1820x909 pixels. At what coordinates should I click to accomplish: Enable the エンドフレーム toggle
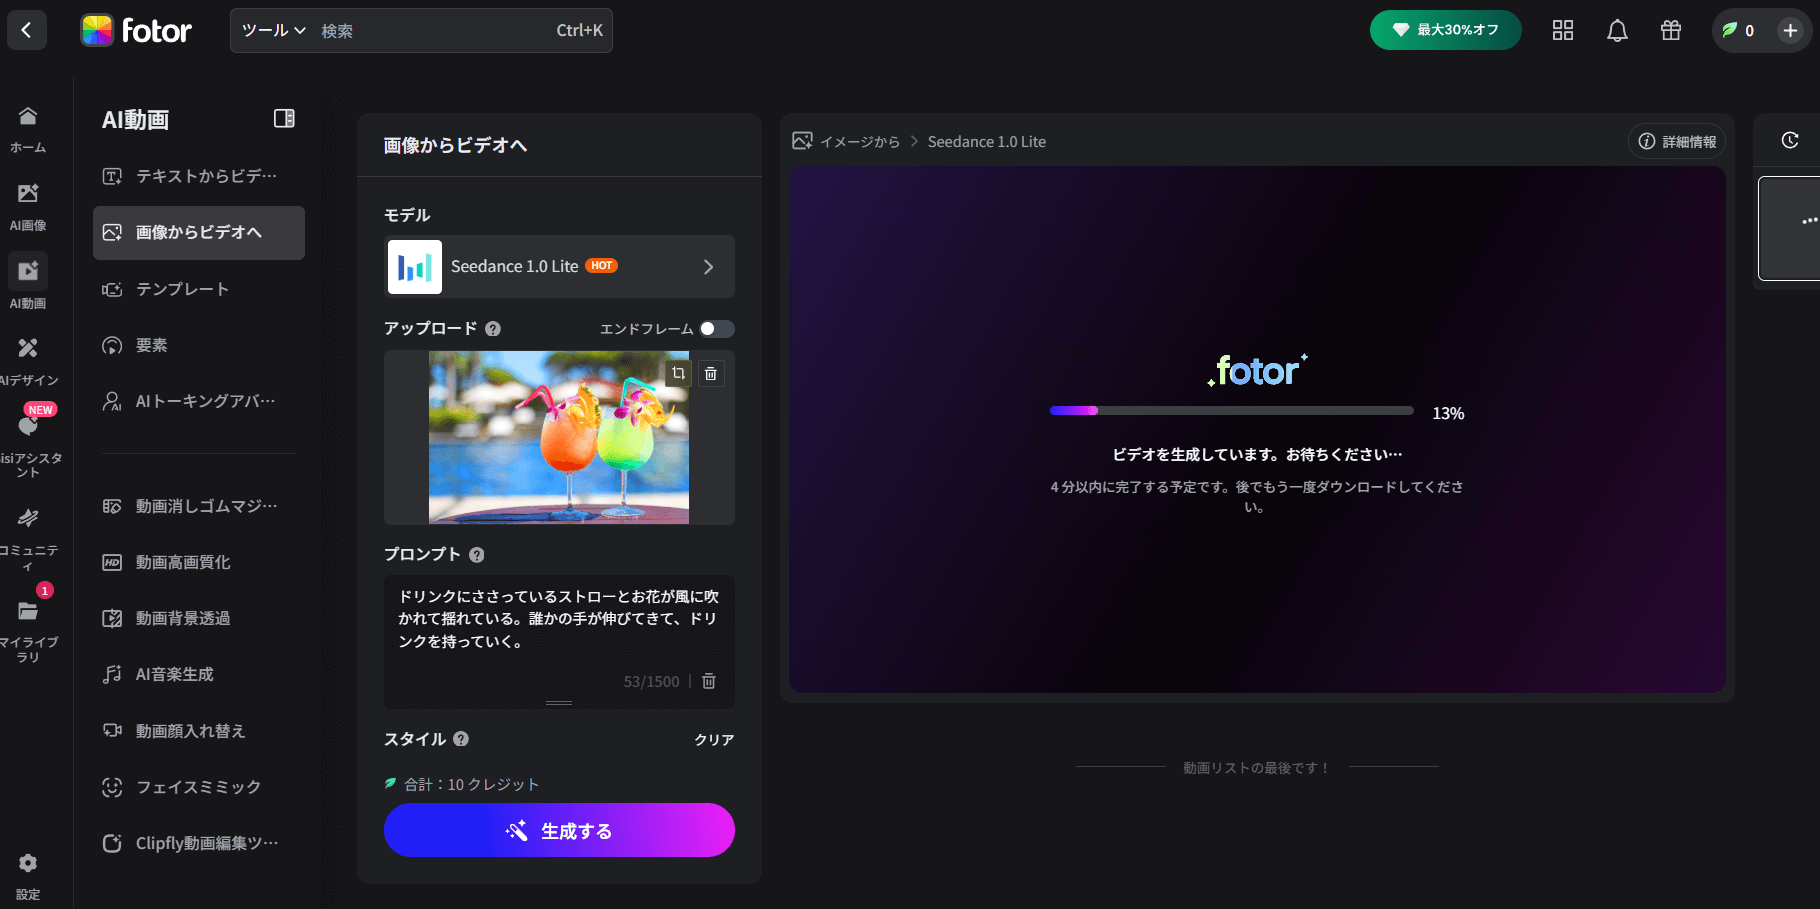[719, 329]
